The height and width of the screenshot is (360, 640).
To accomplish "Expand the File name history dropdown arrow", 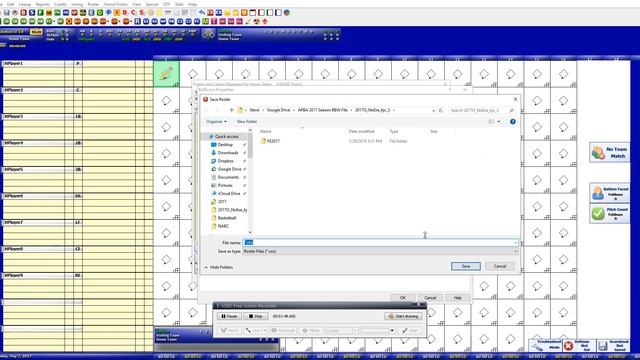I will click(516, 242).
